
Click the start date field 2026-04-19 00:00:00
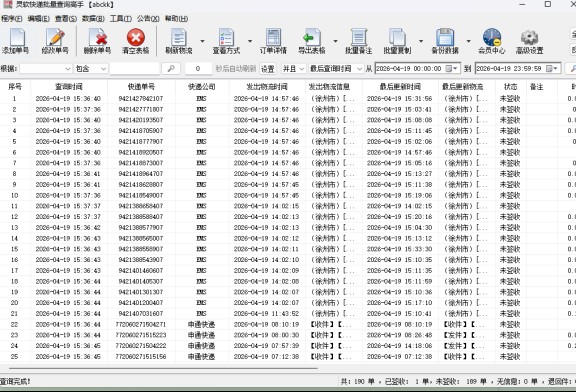pos(417,68)
